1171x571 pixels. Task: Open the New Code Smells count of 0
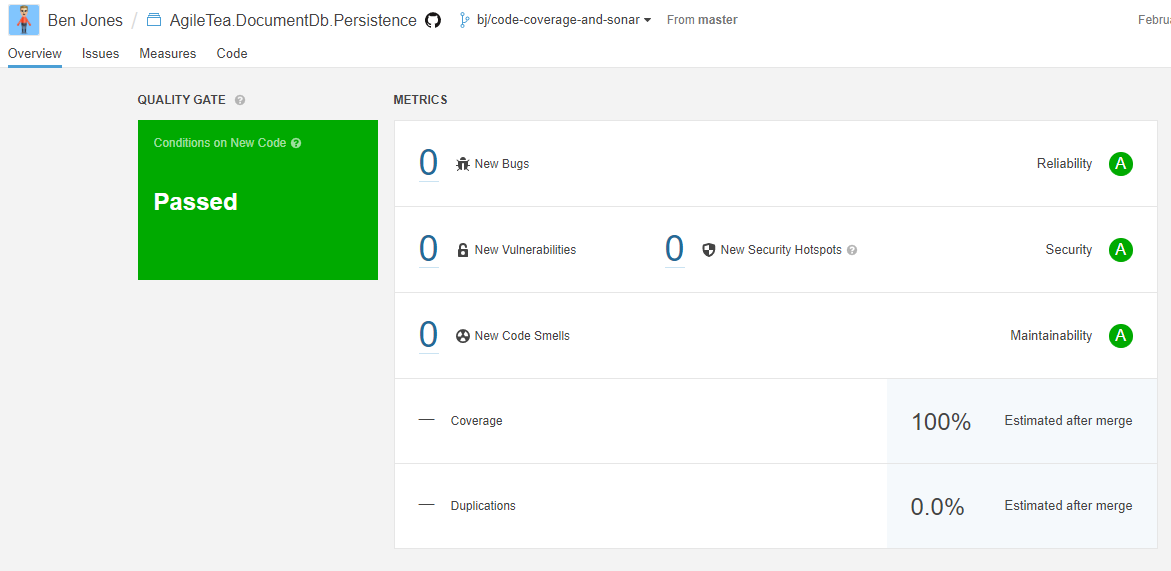coord(428,335)
